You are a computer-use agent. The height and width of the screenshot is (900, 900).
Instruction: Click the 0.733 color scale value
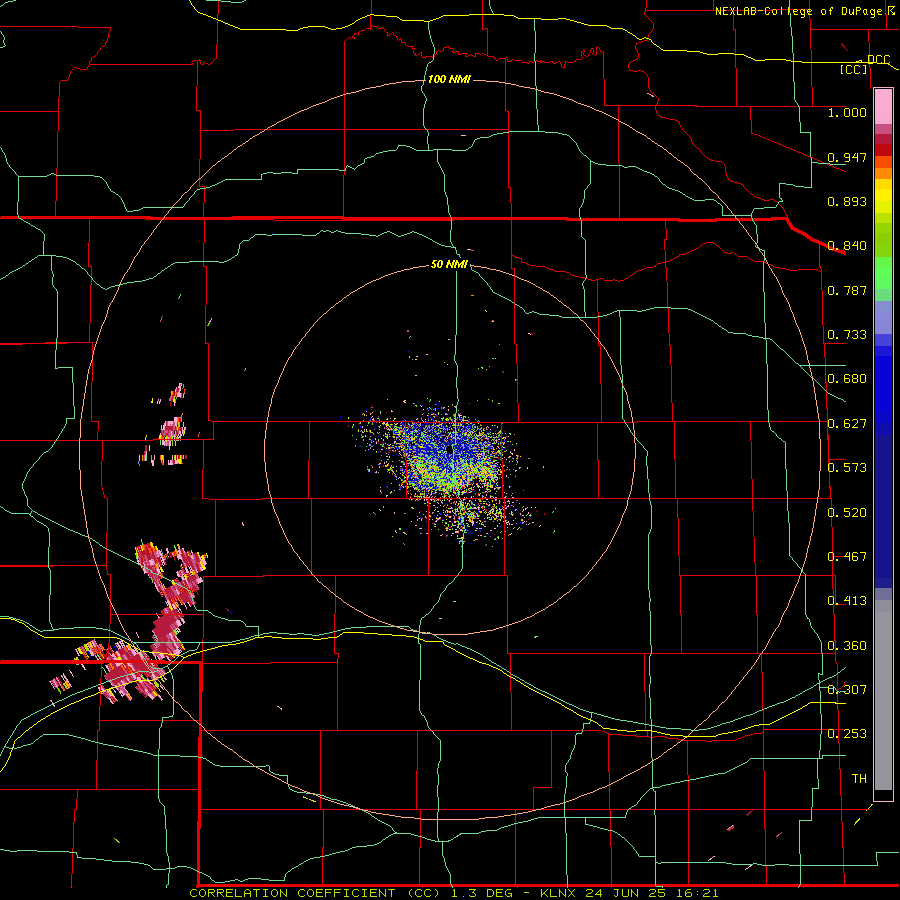[847, 335]
